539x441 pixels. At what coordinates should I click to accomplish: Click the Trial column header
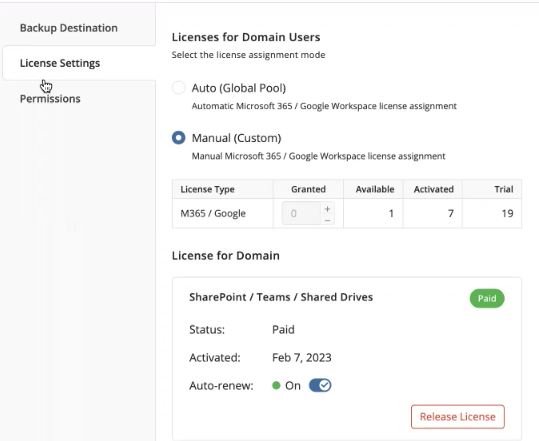pos(504,189)
